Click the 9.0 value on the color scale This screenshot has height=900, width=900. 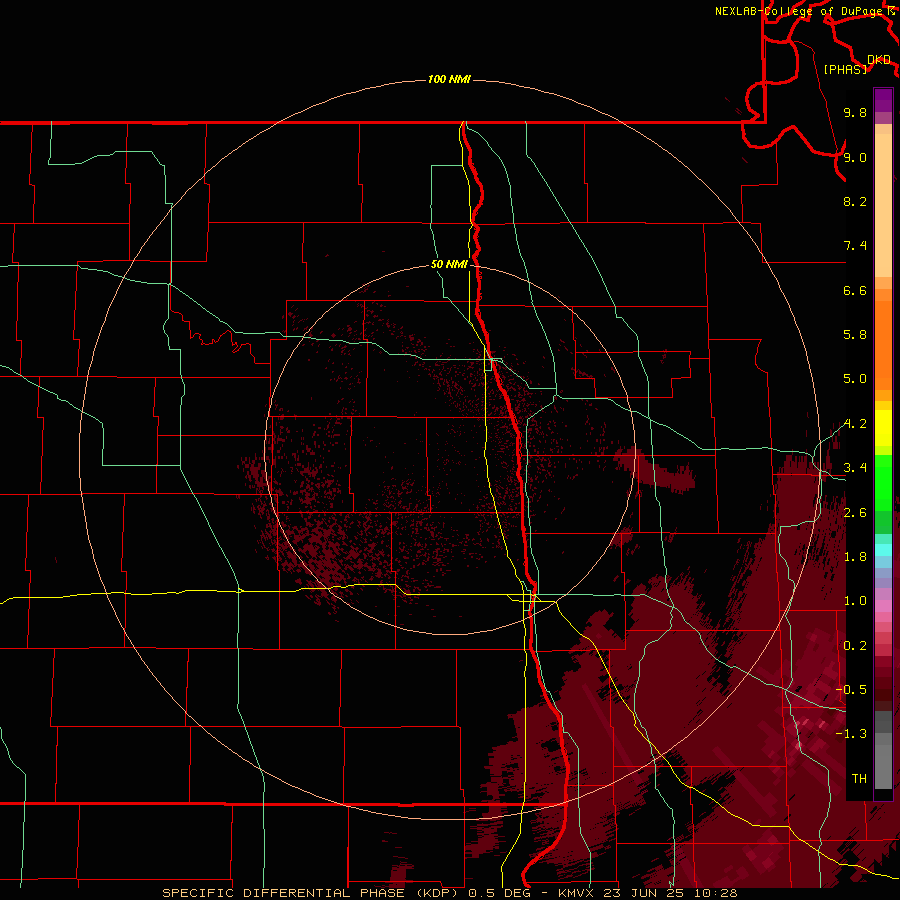point(855,157)
